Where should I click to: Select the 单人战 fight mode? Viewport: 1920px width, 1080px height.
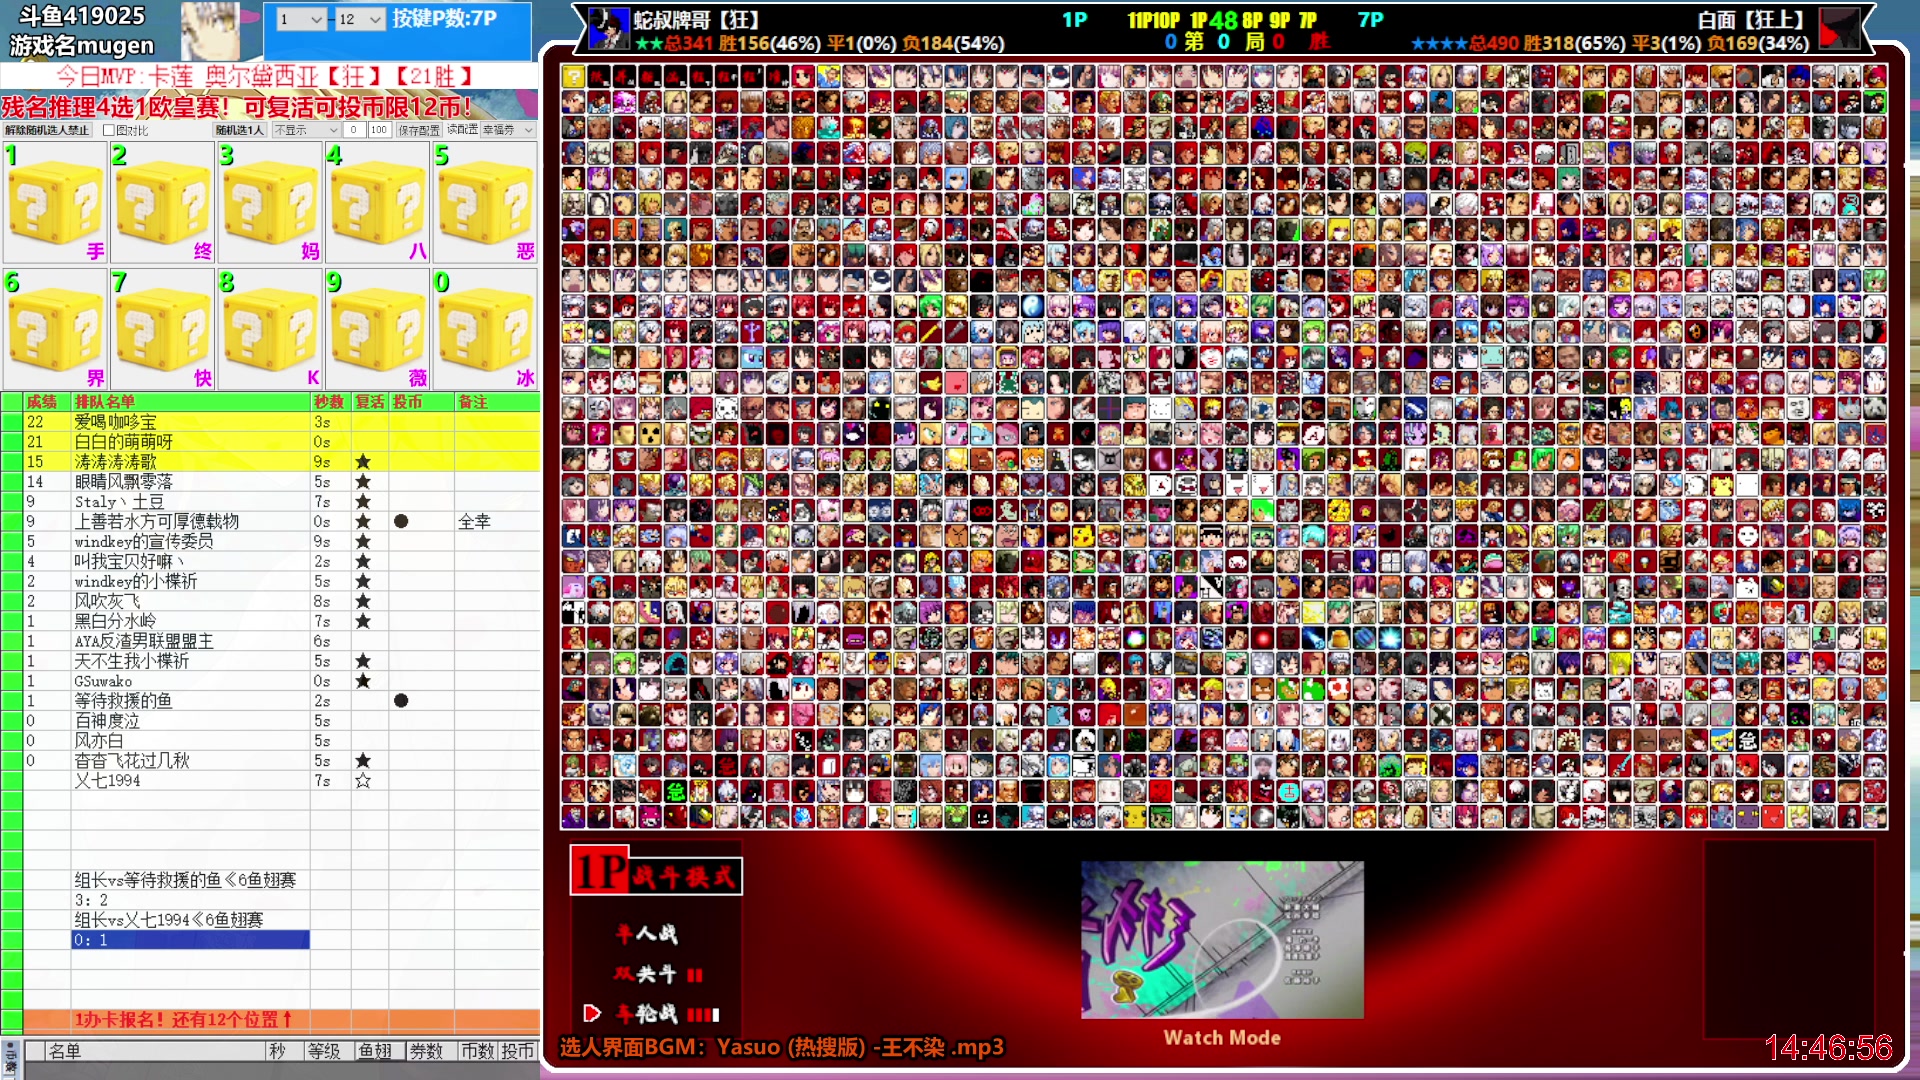(647, 933)
